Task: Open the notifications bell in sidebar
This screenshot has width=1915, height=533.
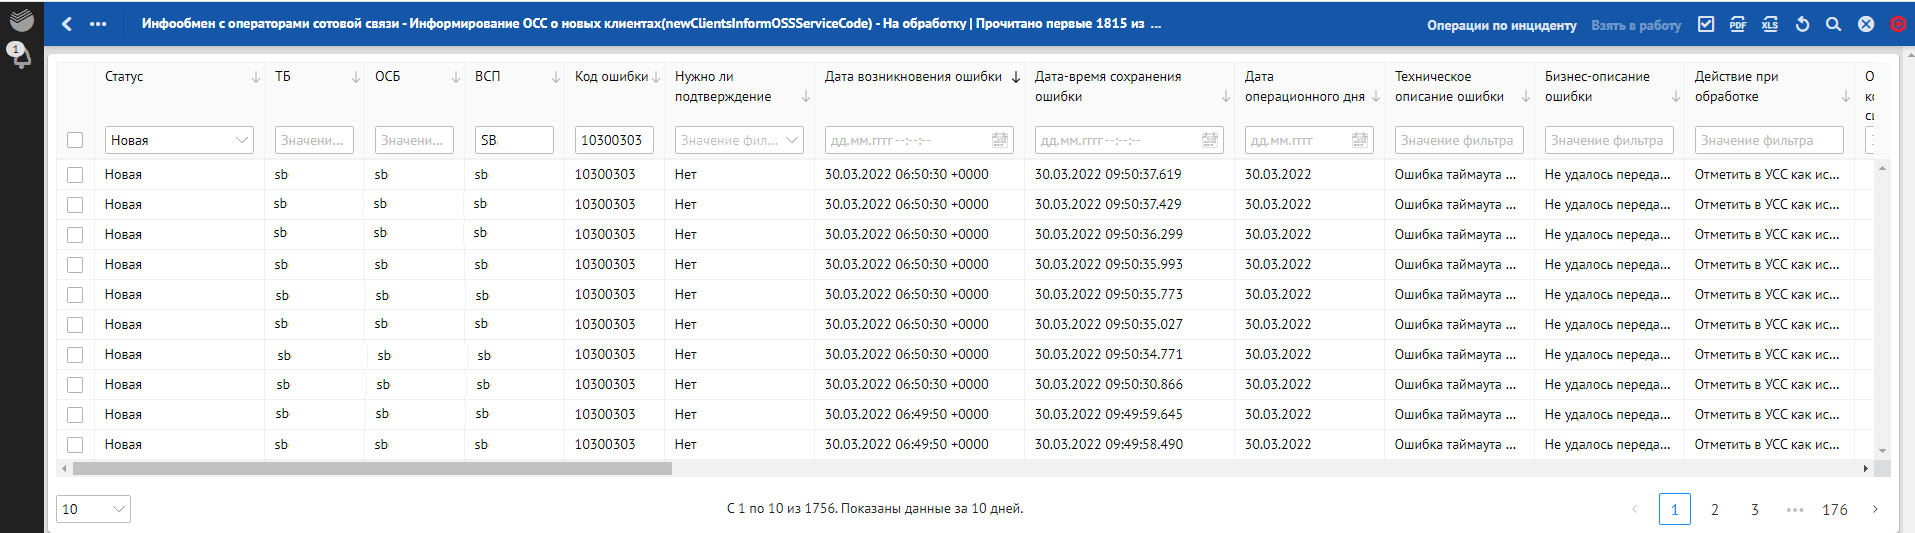Action: point(19,56)
